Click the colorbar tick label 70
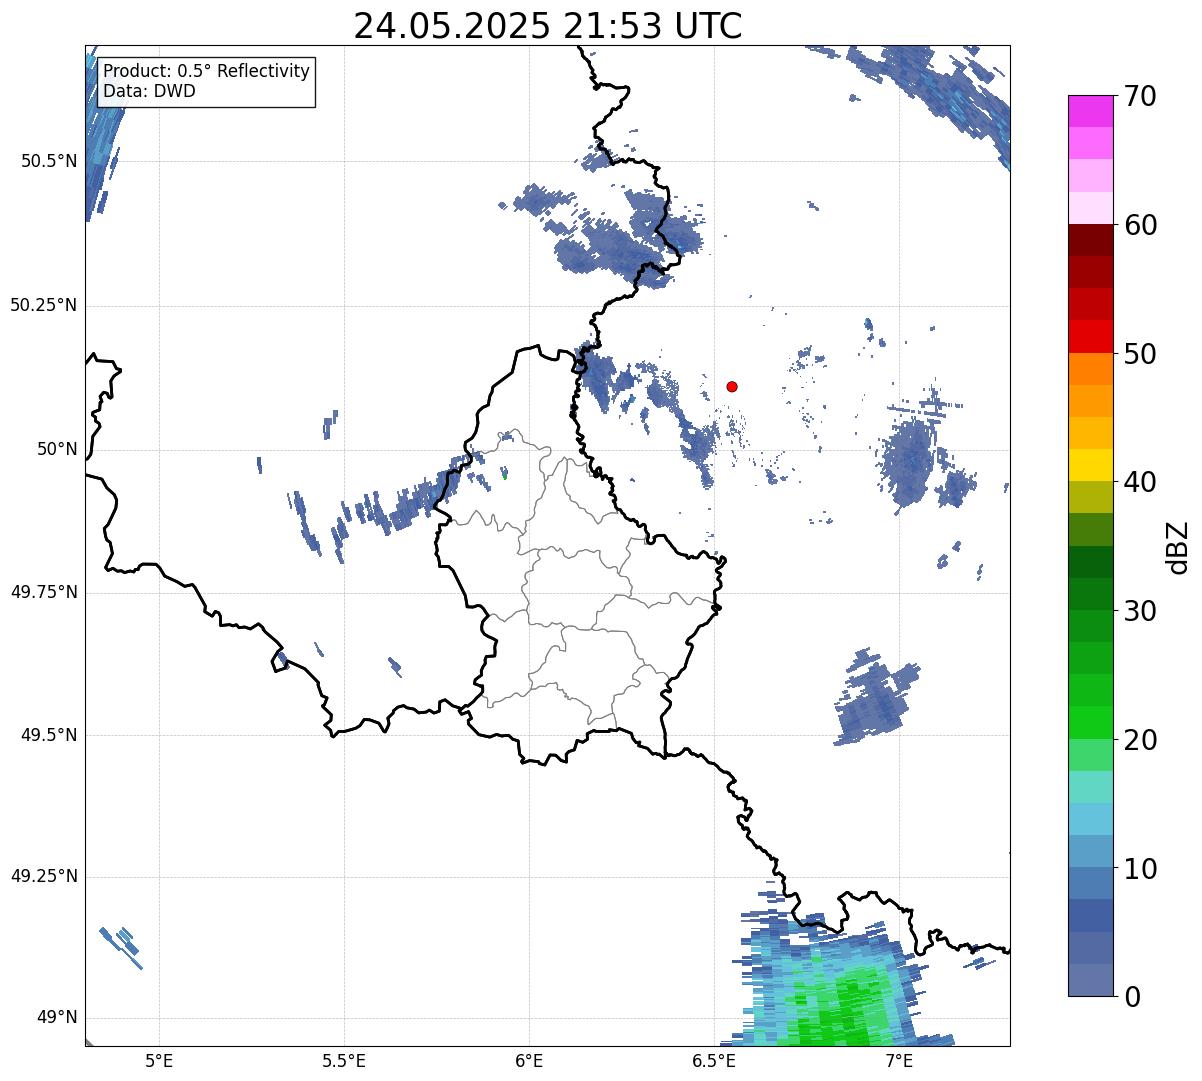The width and height of the screenshot is (1202, 1081). click(1141, 96)
